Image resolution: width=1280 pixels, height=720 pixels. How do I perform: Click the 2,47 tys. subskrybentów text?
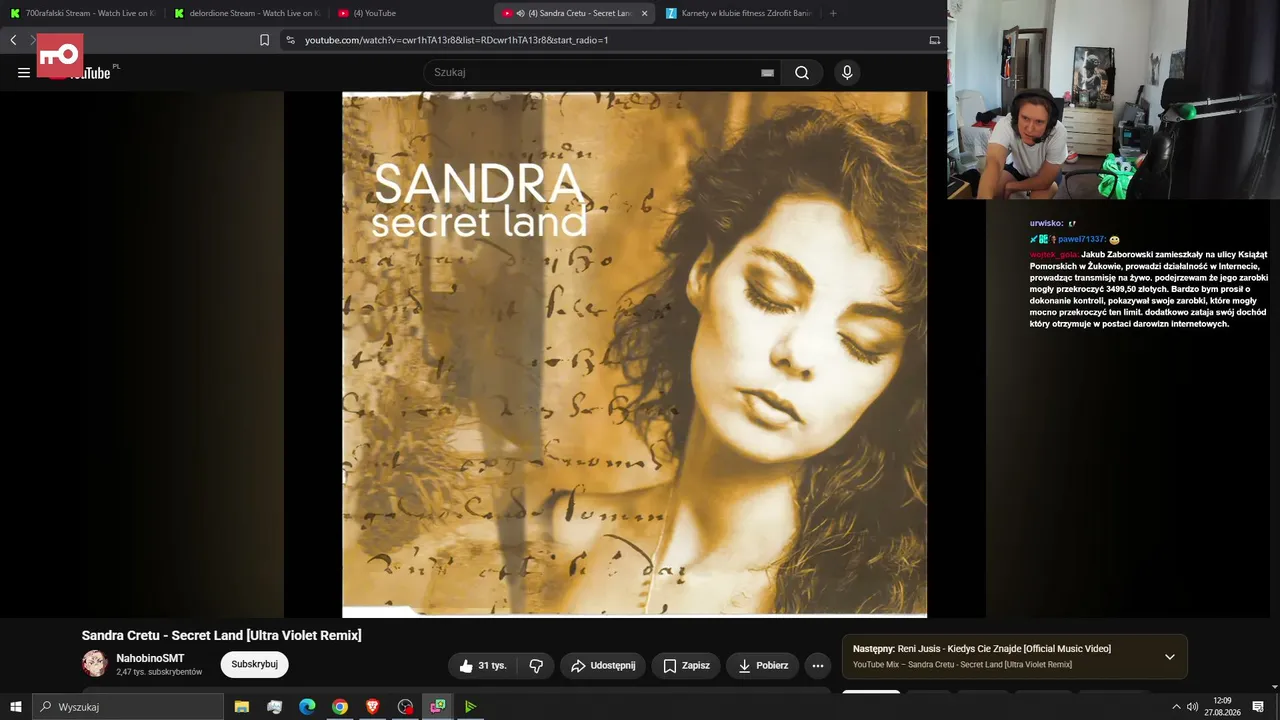point(159,672)
